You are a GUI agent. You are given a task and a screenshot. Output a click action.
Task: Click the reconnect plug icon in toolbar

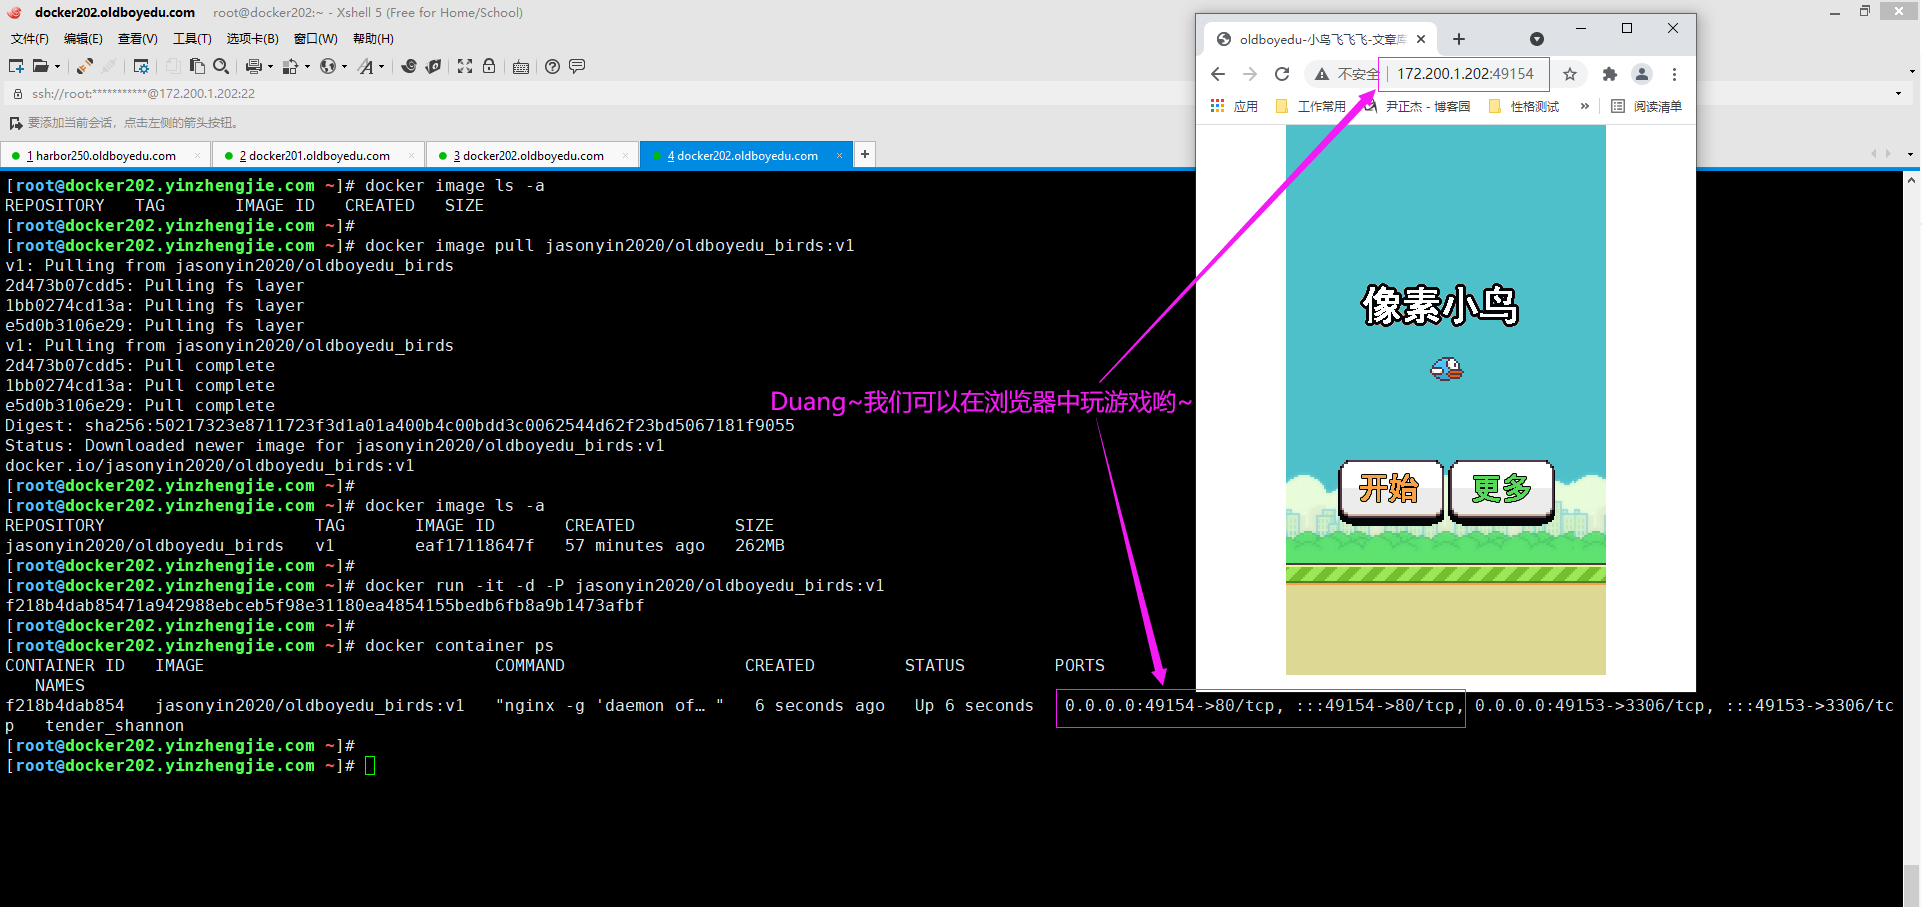coord(85,66)
